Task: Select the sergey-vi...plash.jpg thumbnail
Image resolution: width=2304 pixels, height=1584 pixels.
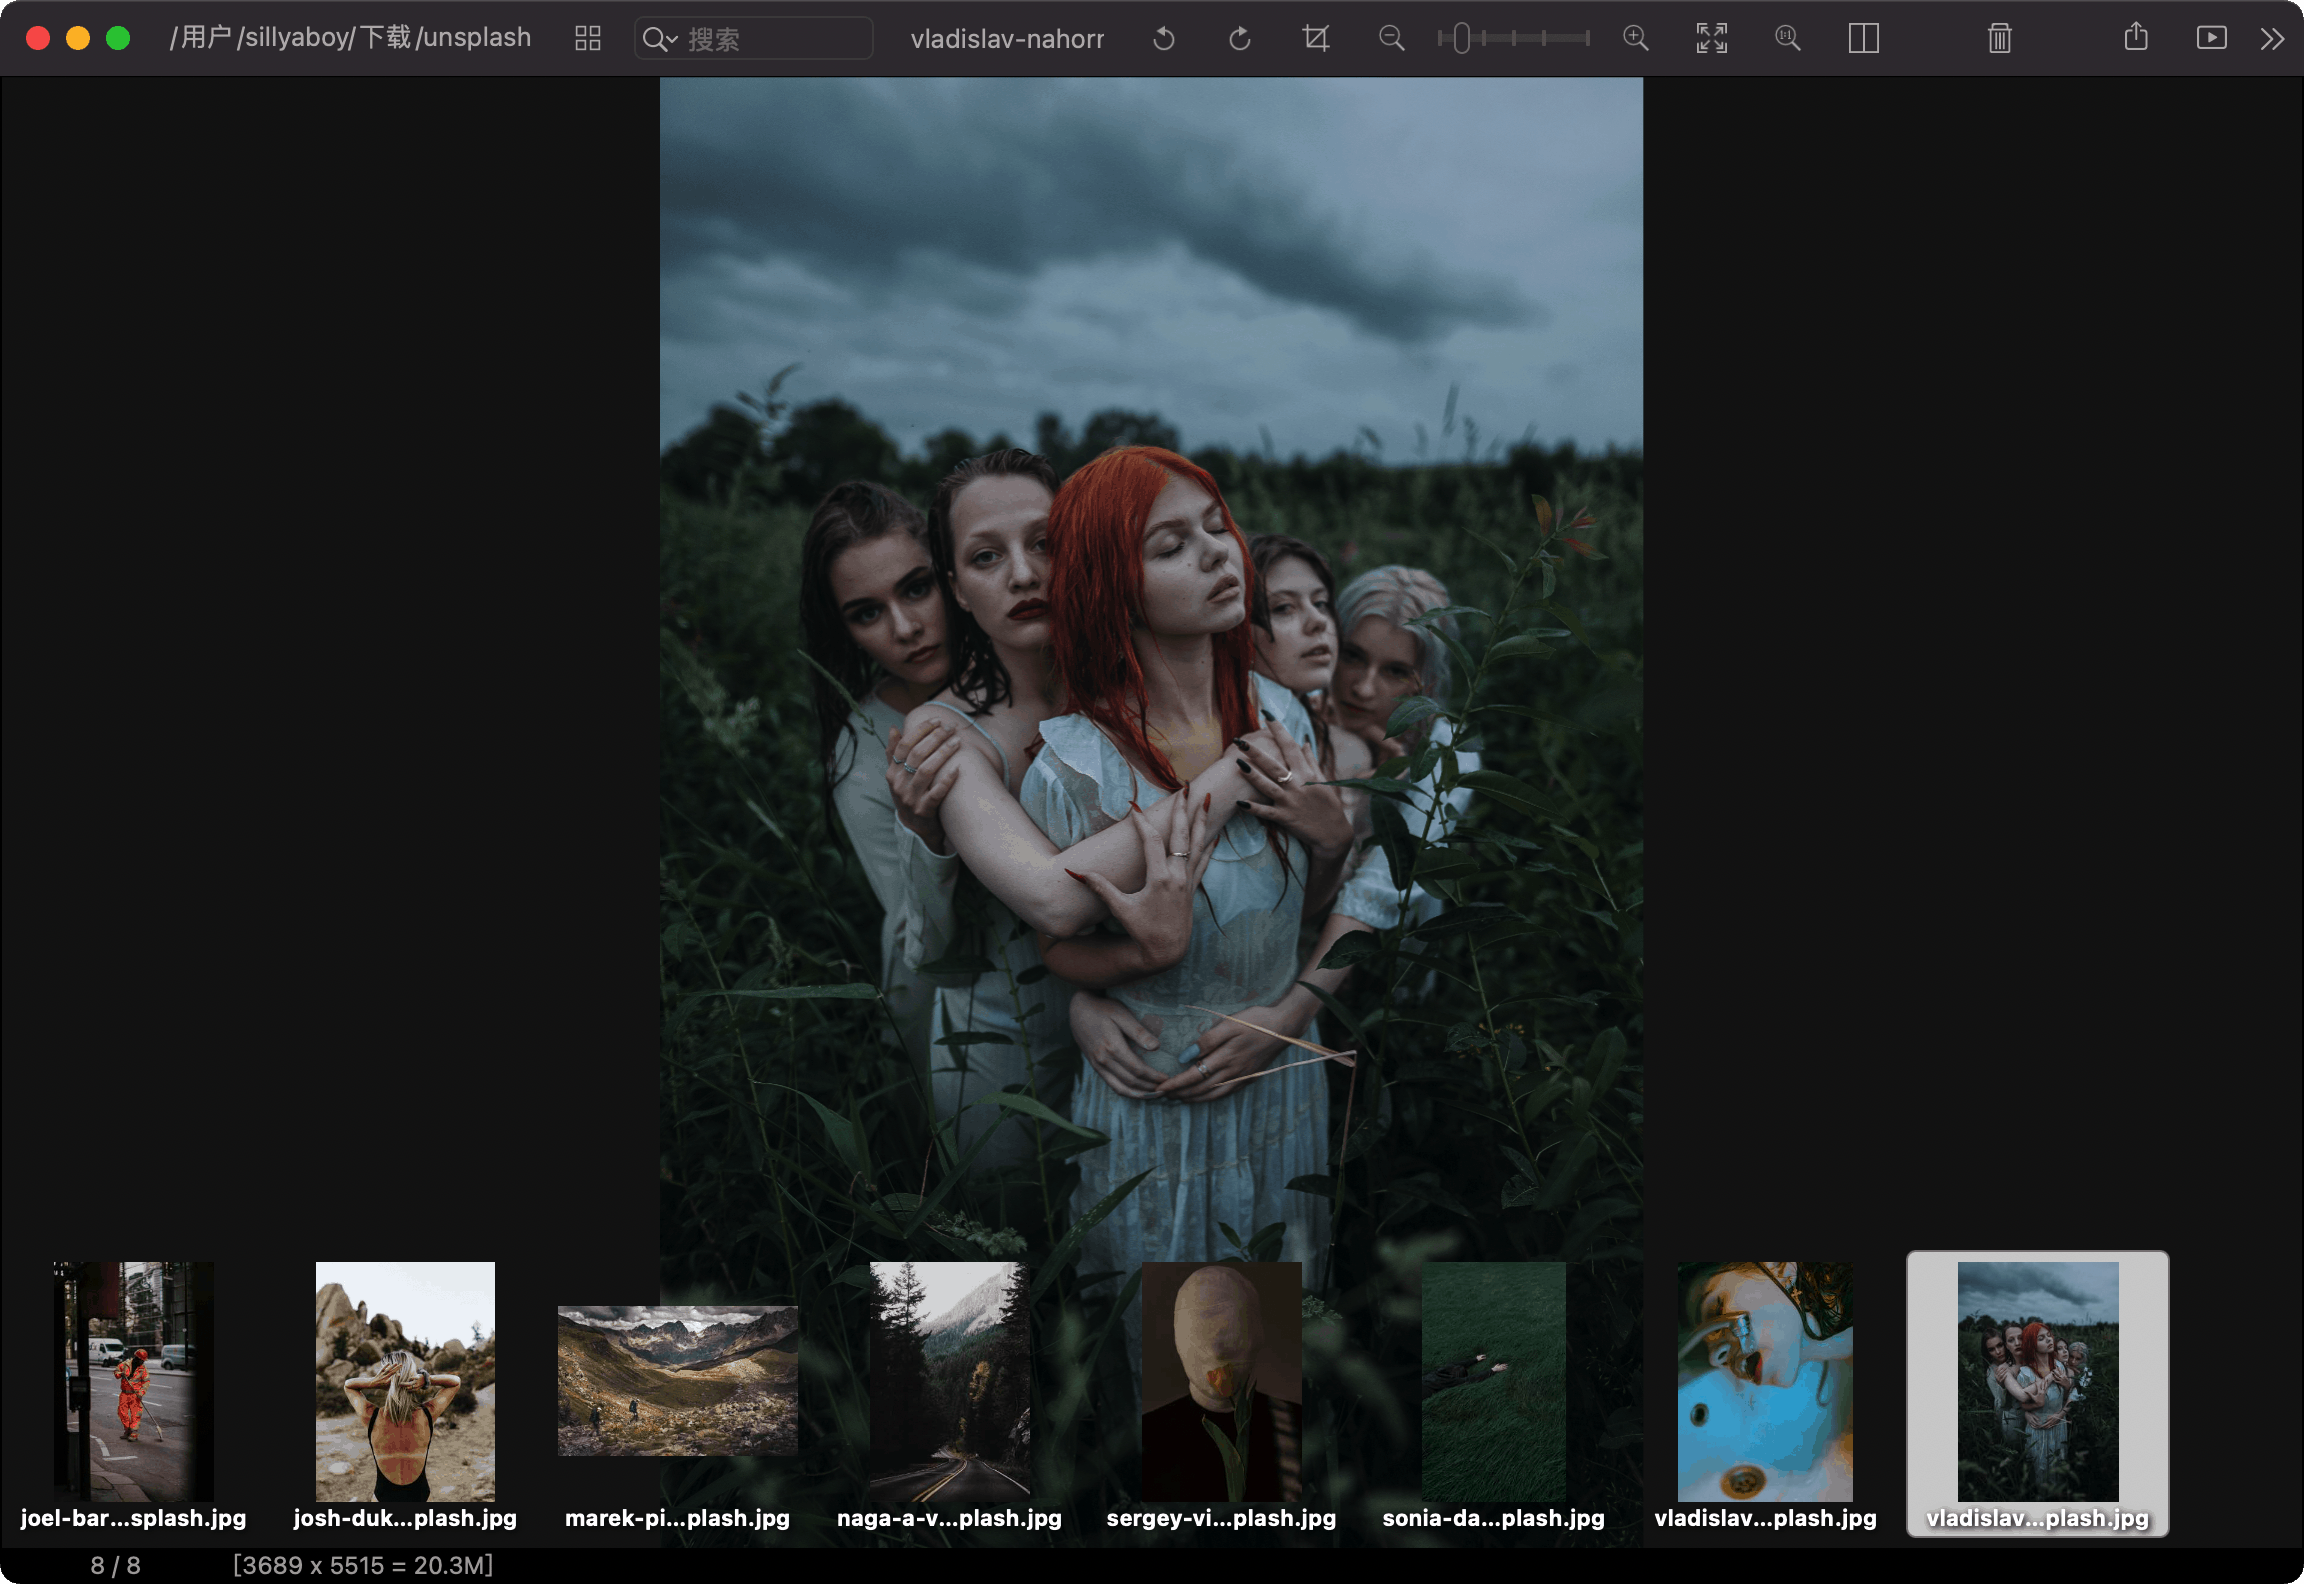Action: point(1221,1381)
